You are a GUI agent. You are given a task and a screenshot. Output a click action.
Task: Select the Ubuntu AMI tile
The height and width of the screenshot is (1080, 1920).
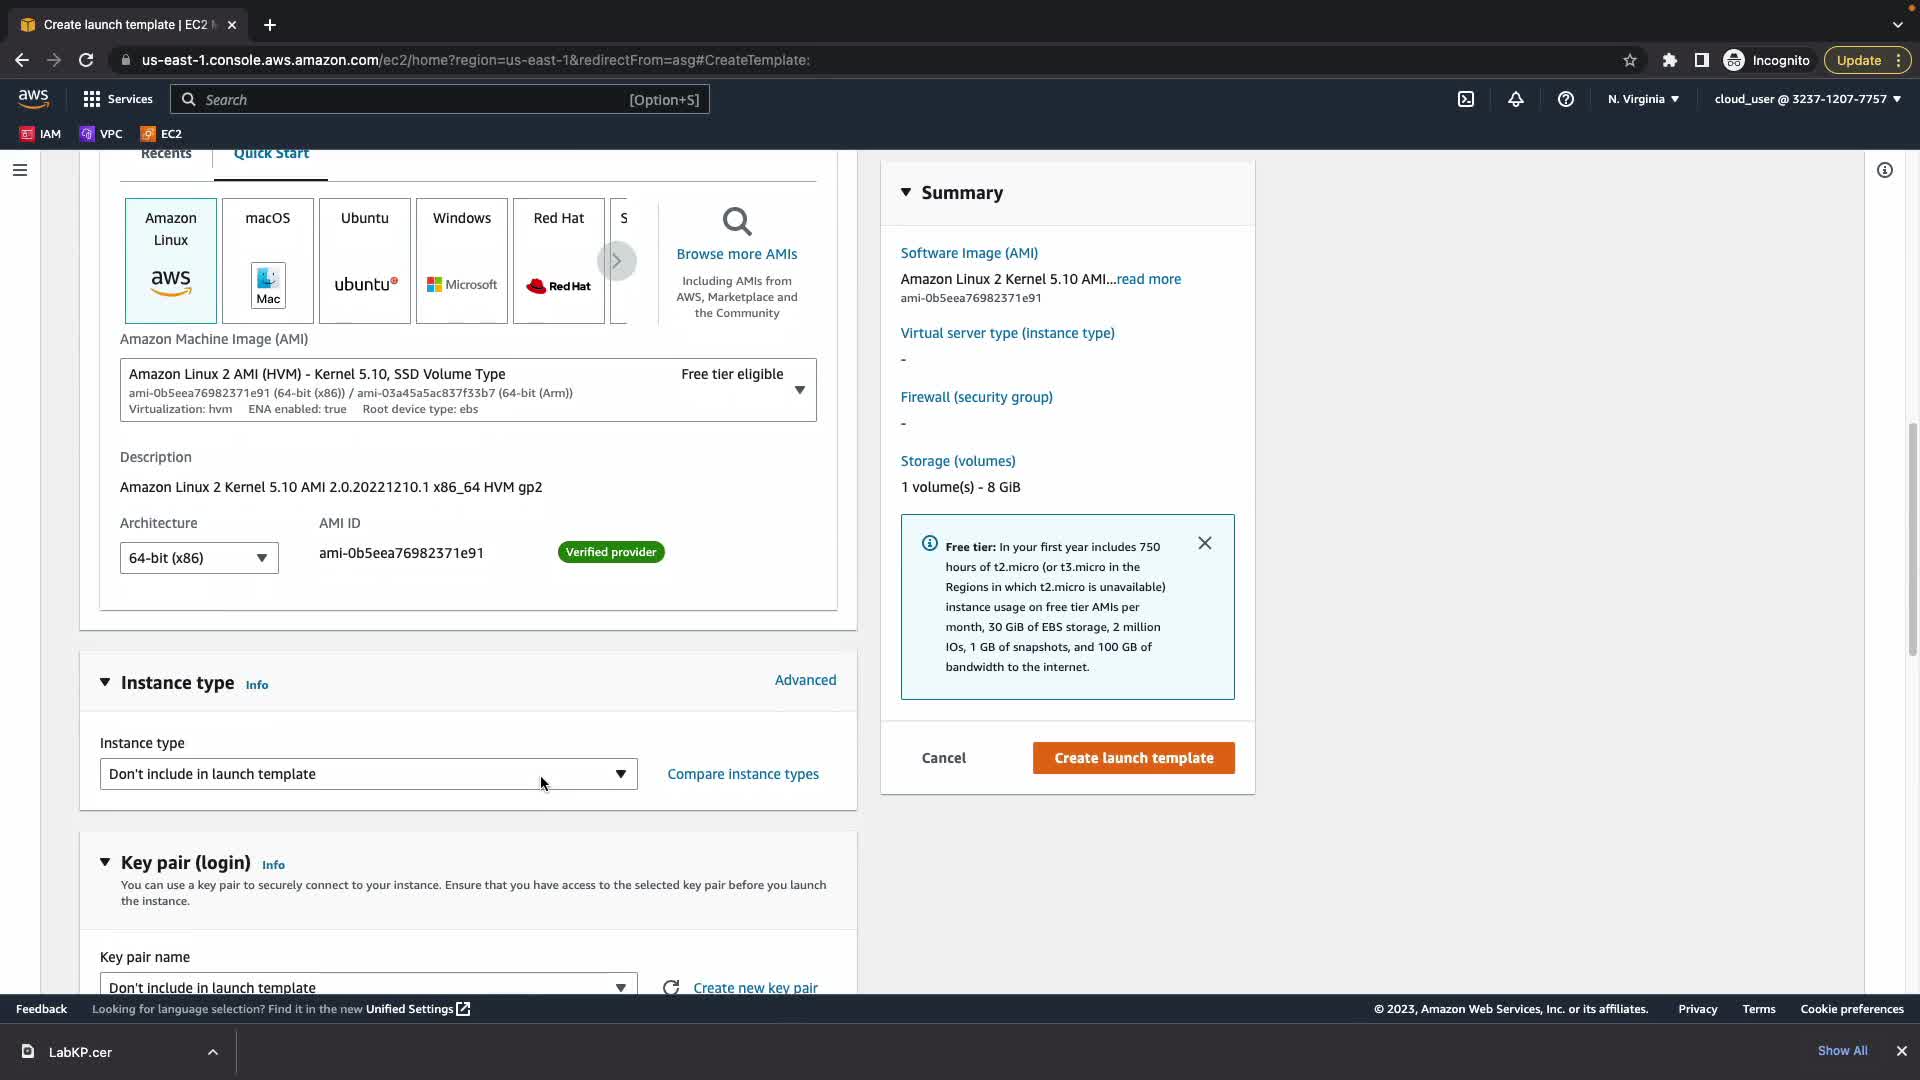click(x=364, y=260)
